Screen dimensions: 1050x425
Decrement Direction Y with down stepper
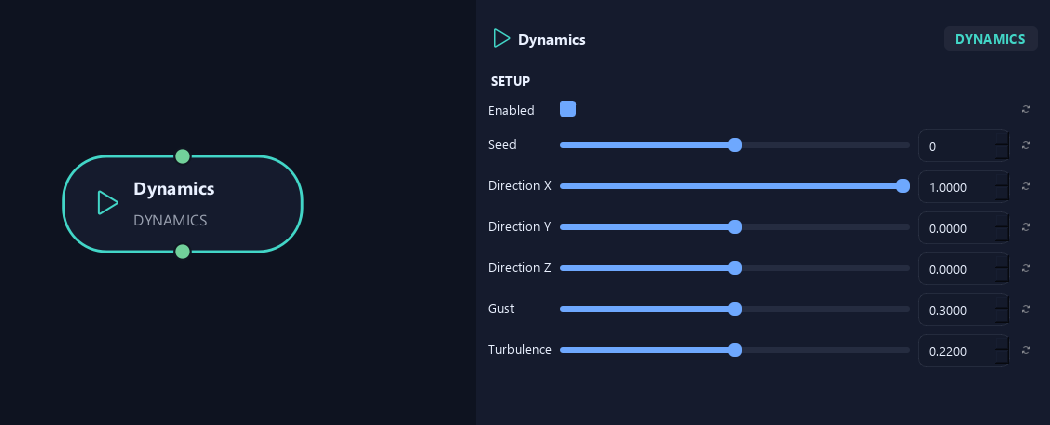coord(1002,235)
